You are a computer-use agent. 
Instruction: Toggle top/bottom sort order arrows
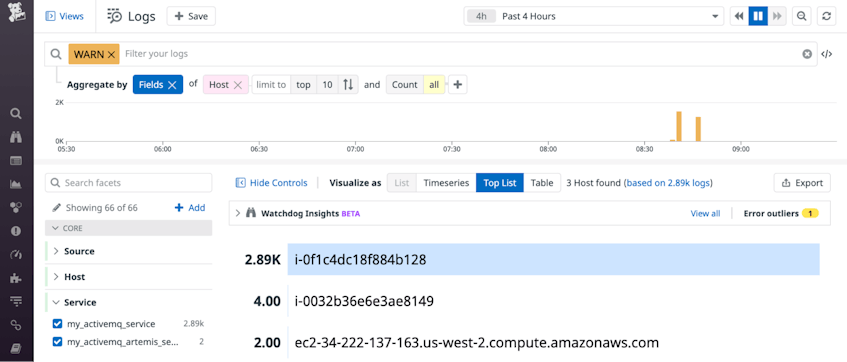pyautogui.click(x=348, y=85)
